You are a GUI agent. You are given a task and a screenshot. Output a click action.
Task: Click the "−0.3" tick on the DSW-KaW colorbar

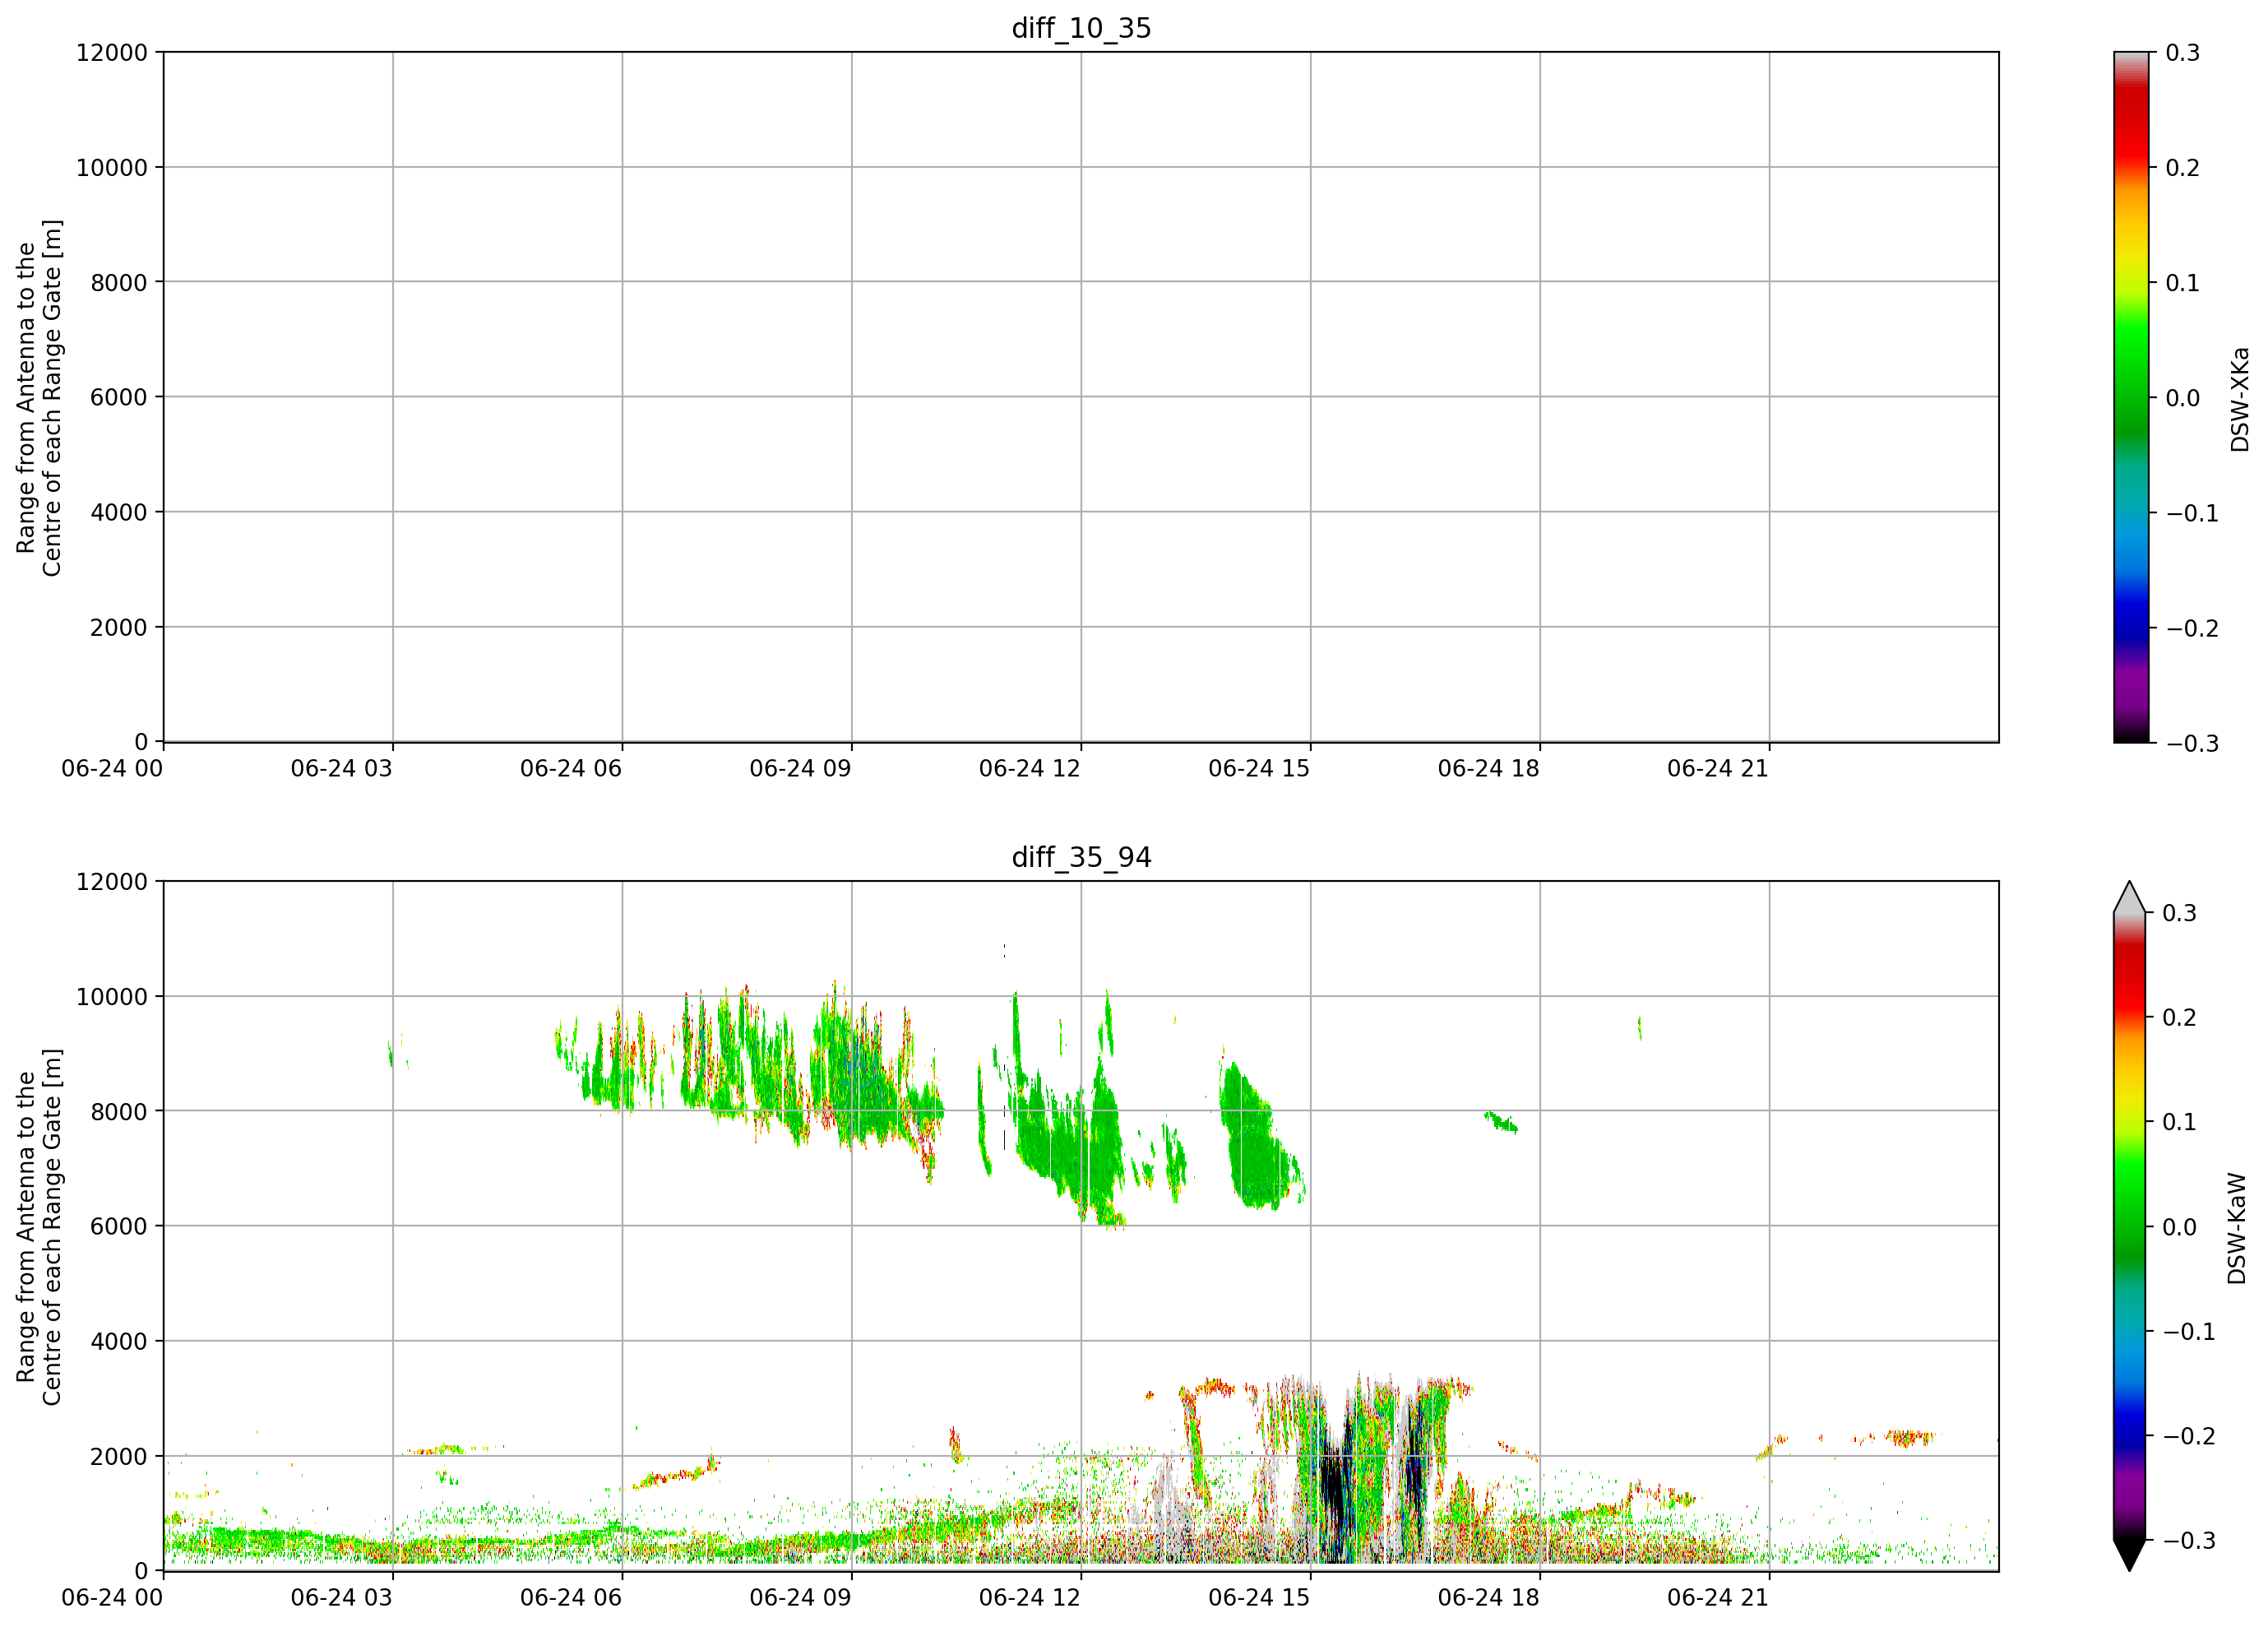2190,1541
